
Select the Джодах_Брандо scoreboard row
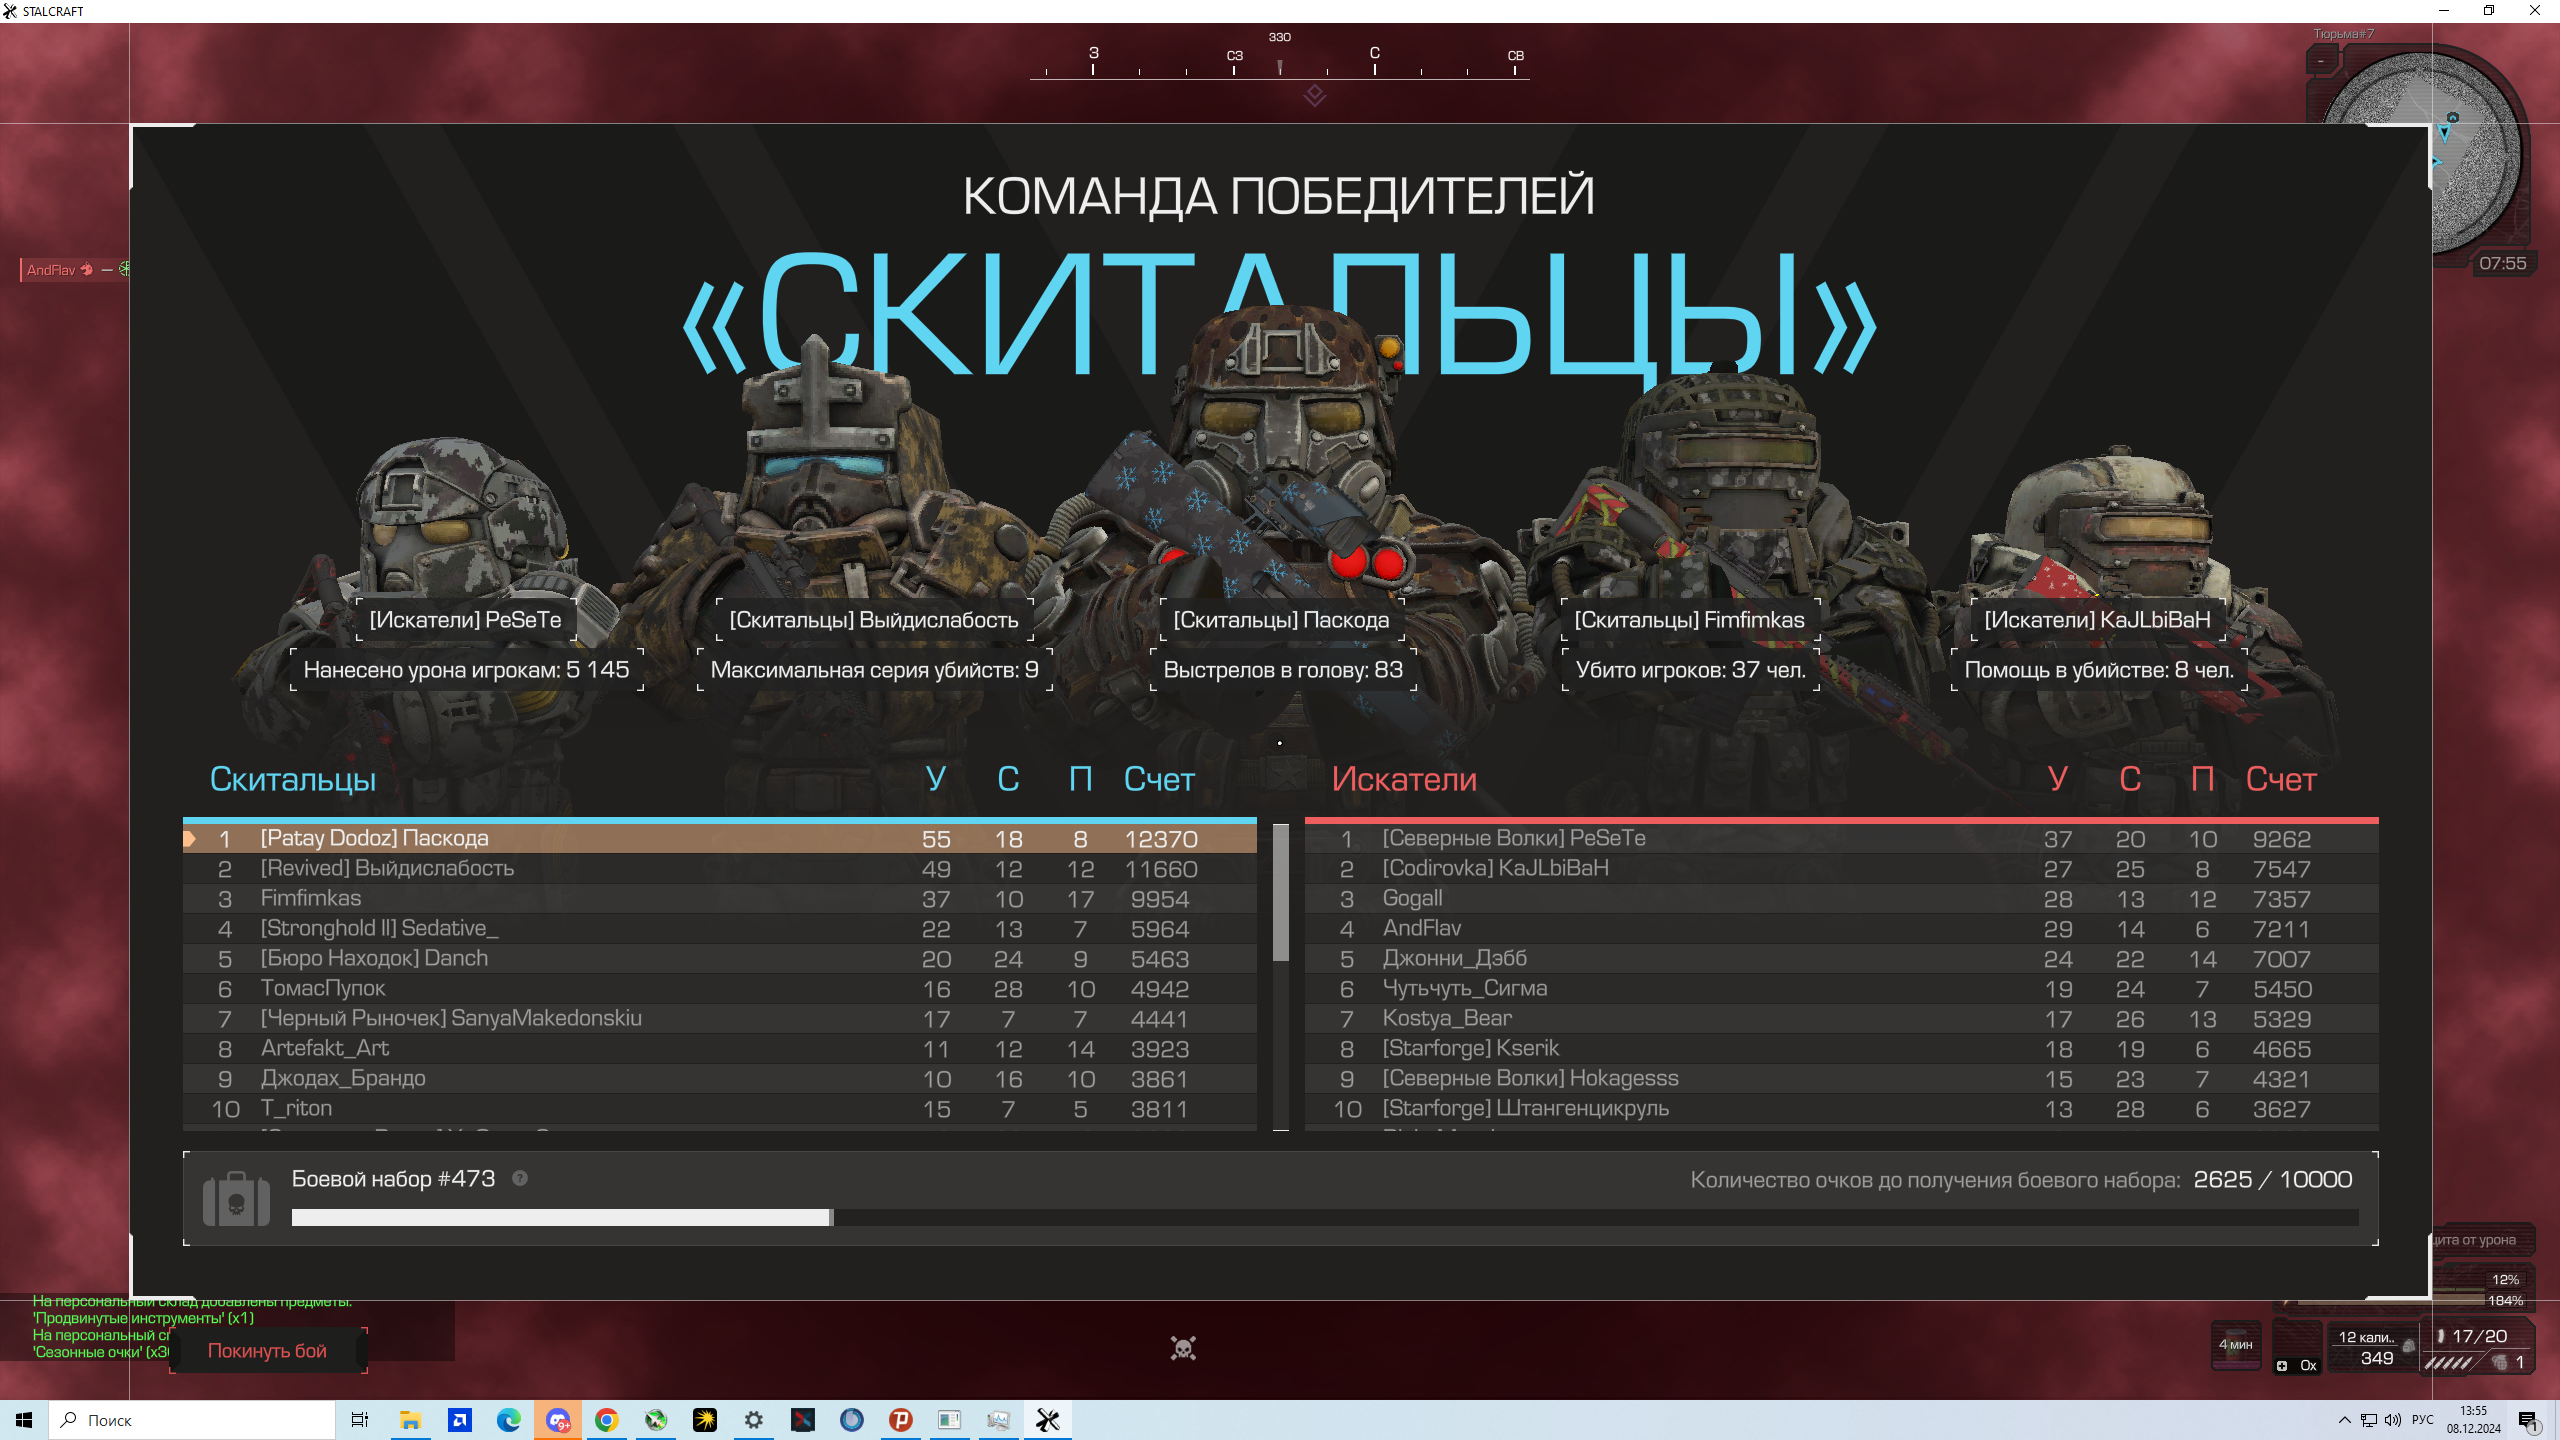point(719,1078)
